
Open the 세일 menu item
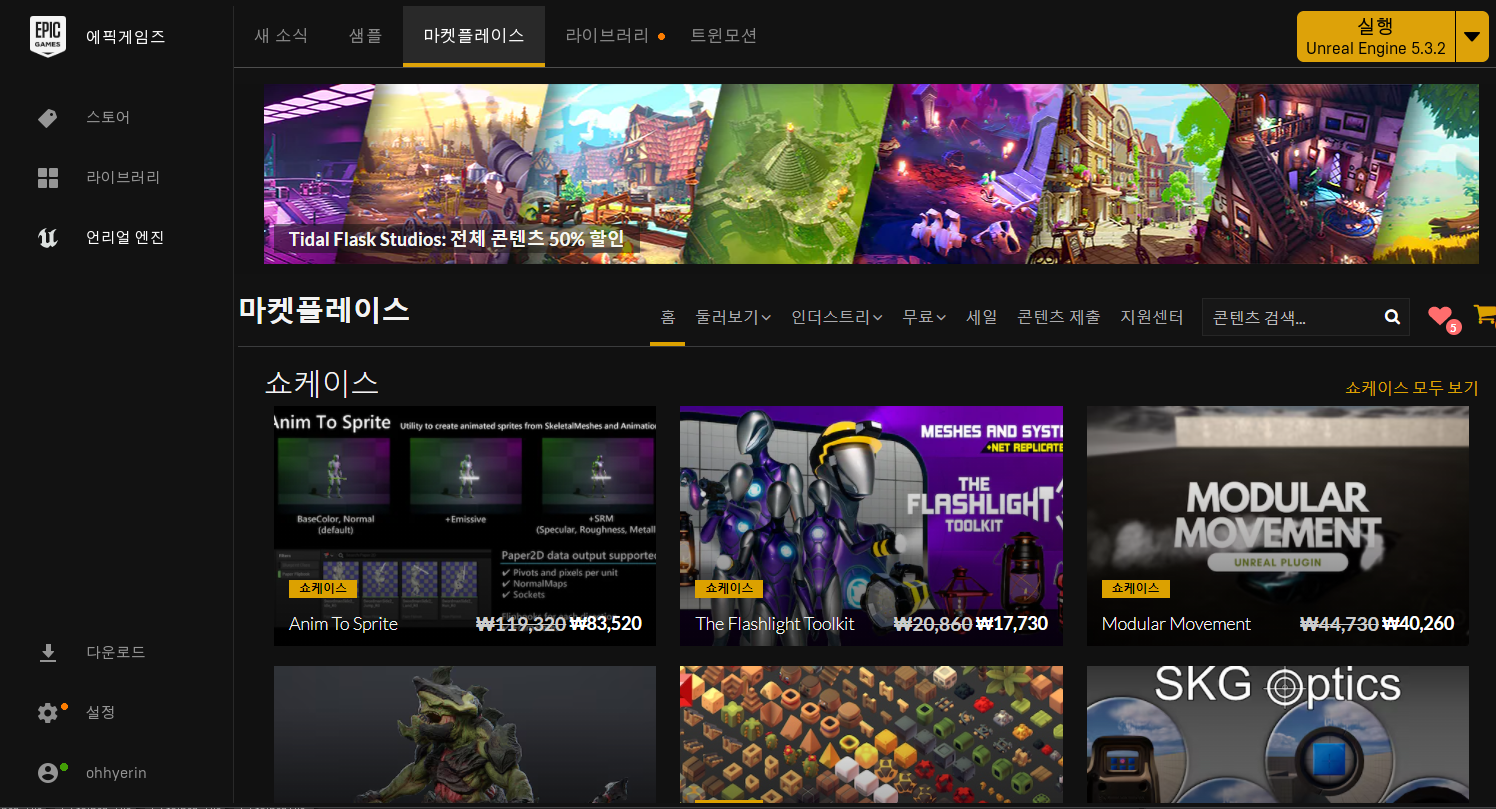[982, 317]
